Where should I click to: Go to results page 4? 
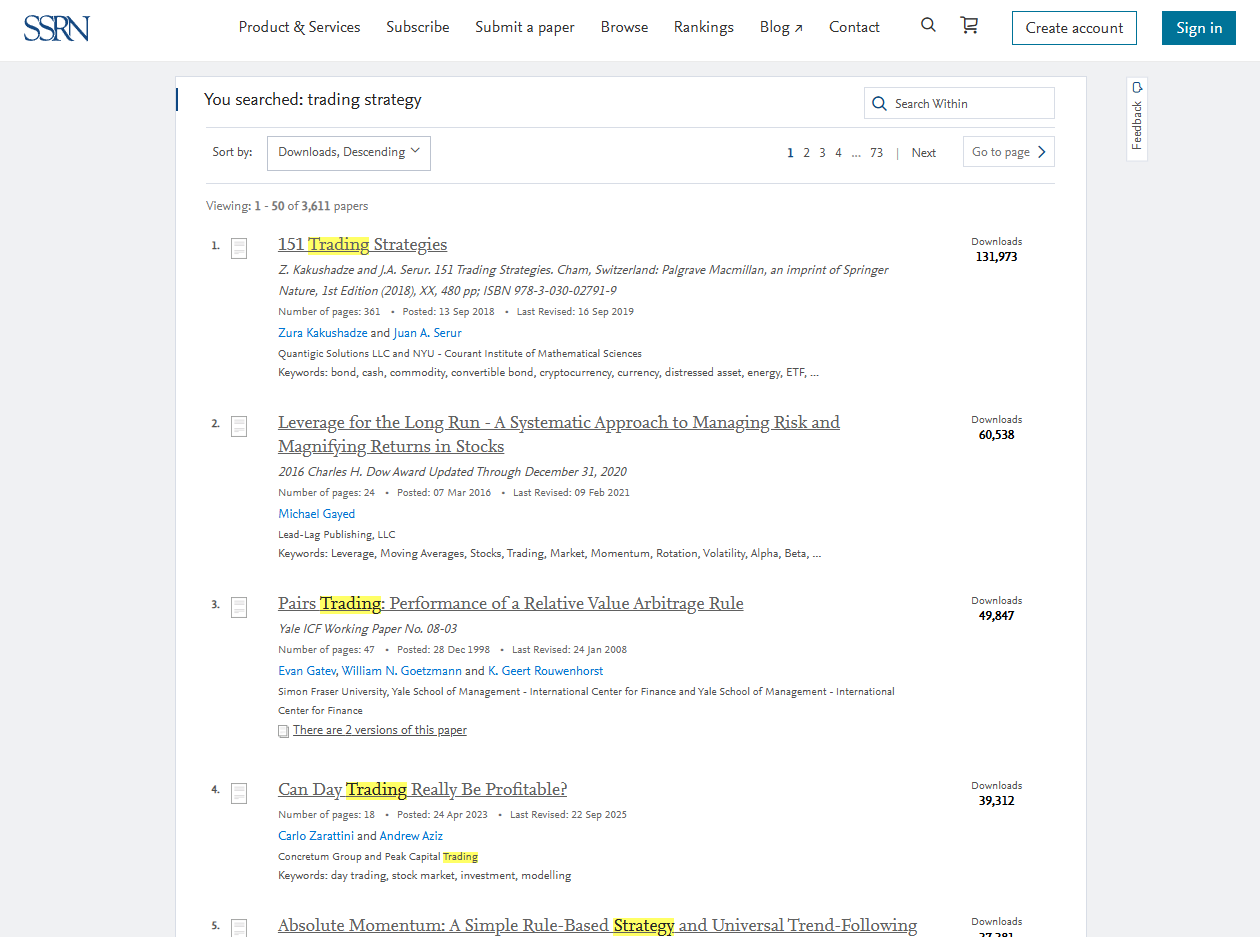point(838,153)
